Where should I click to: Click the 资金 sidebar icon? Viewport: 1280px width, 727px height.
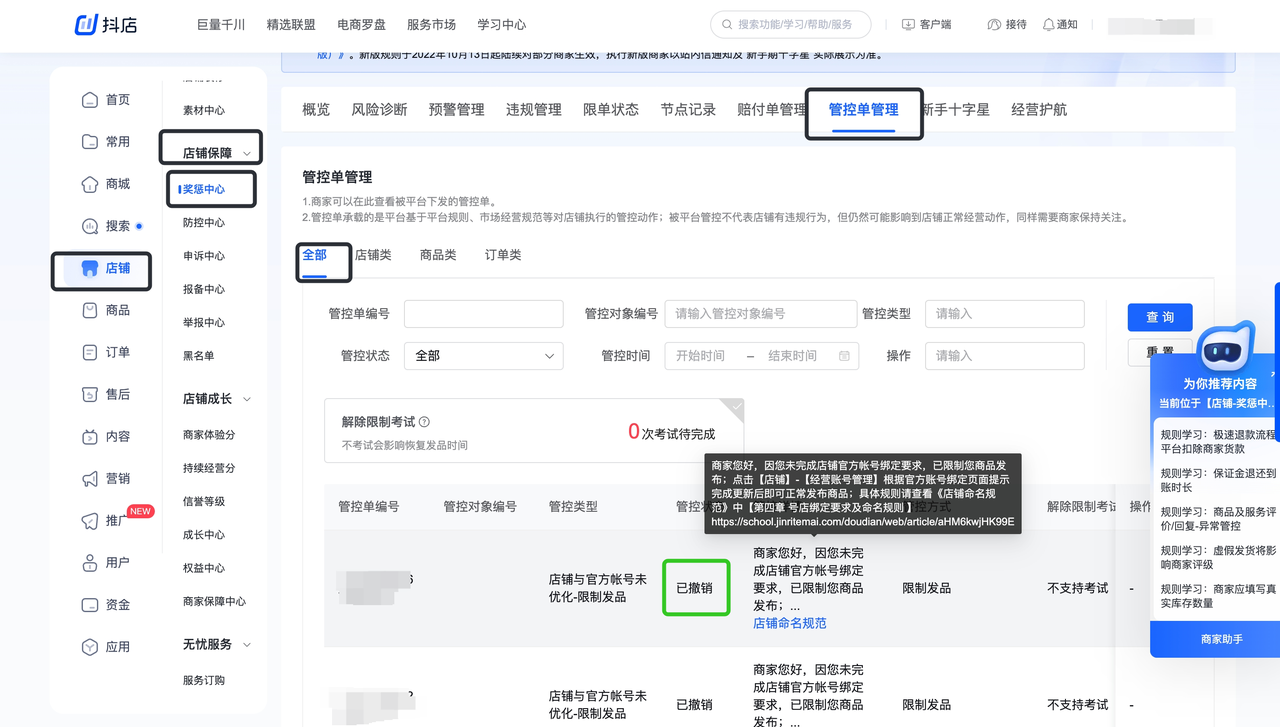(x=90, y=605)
